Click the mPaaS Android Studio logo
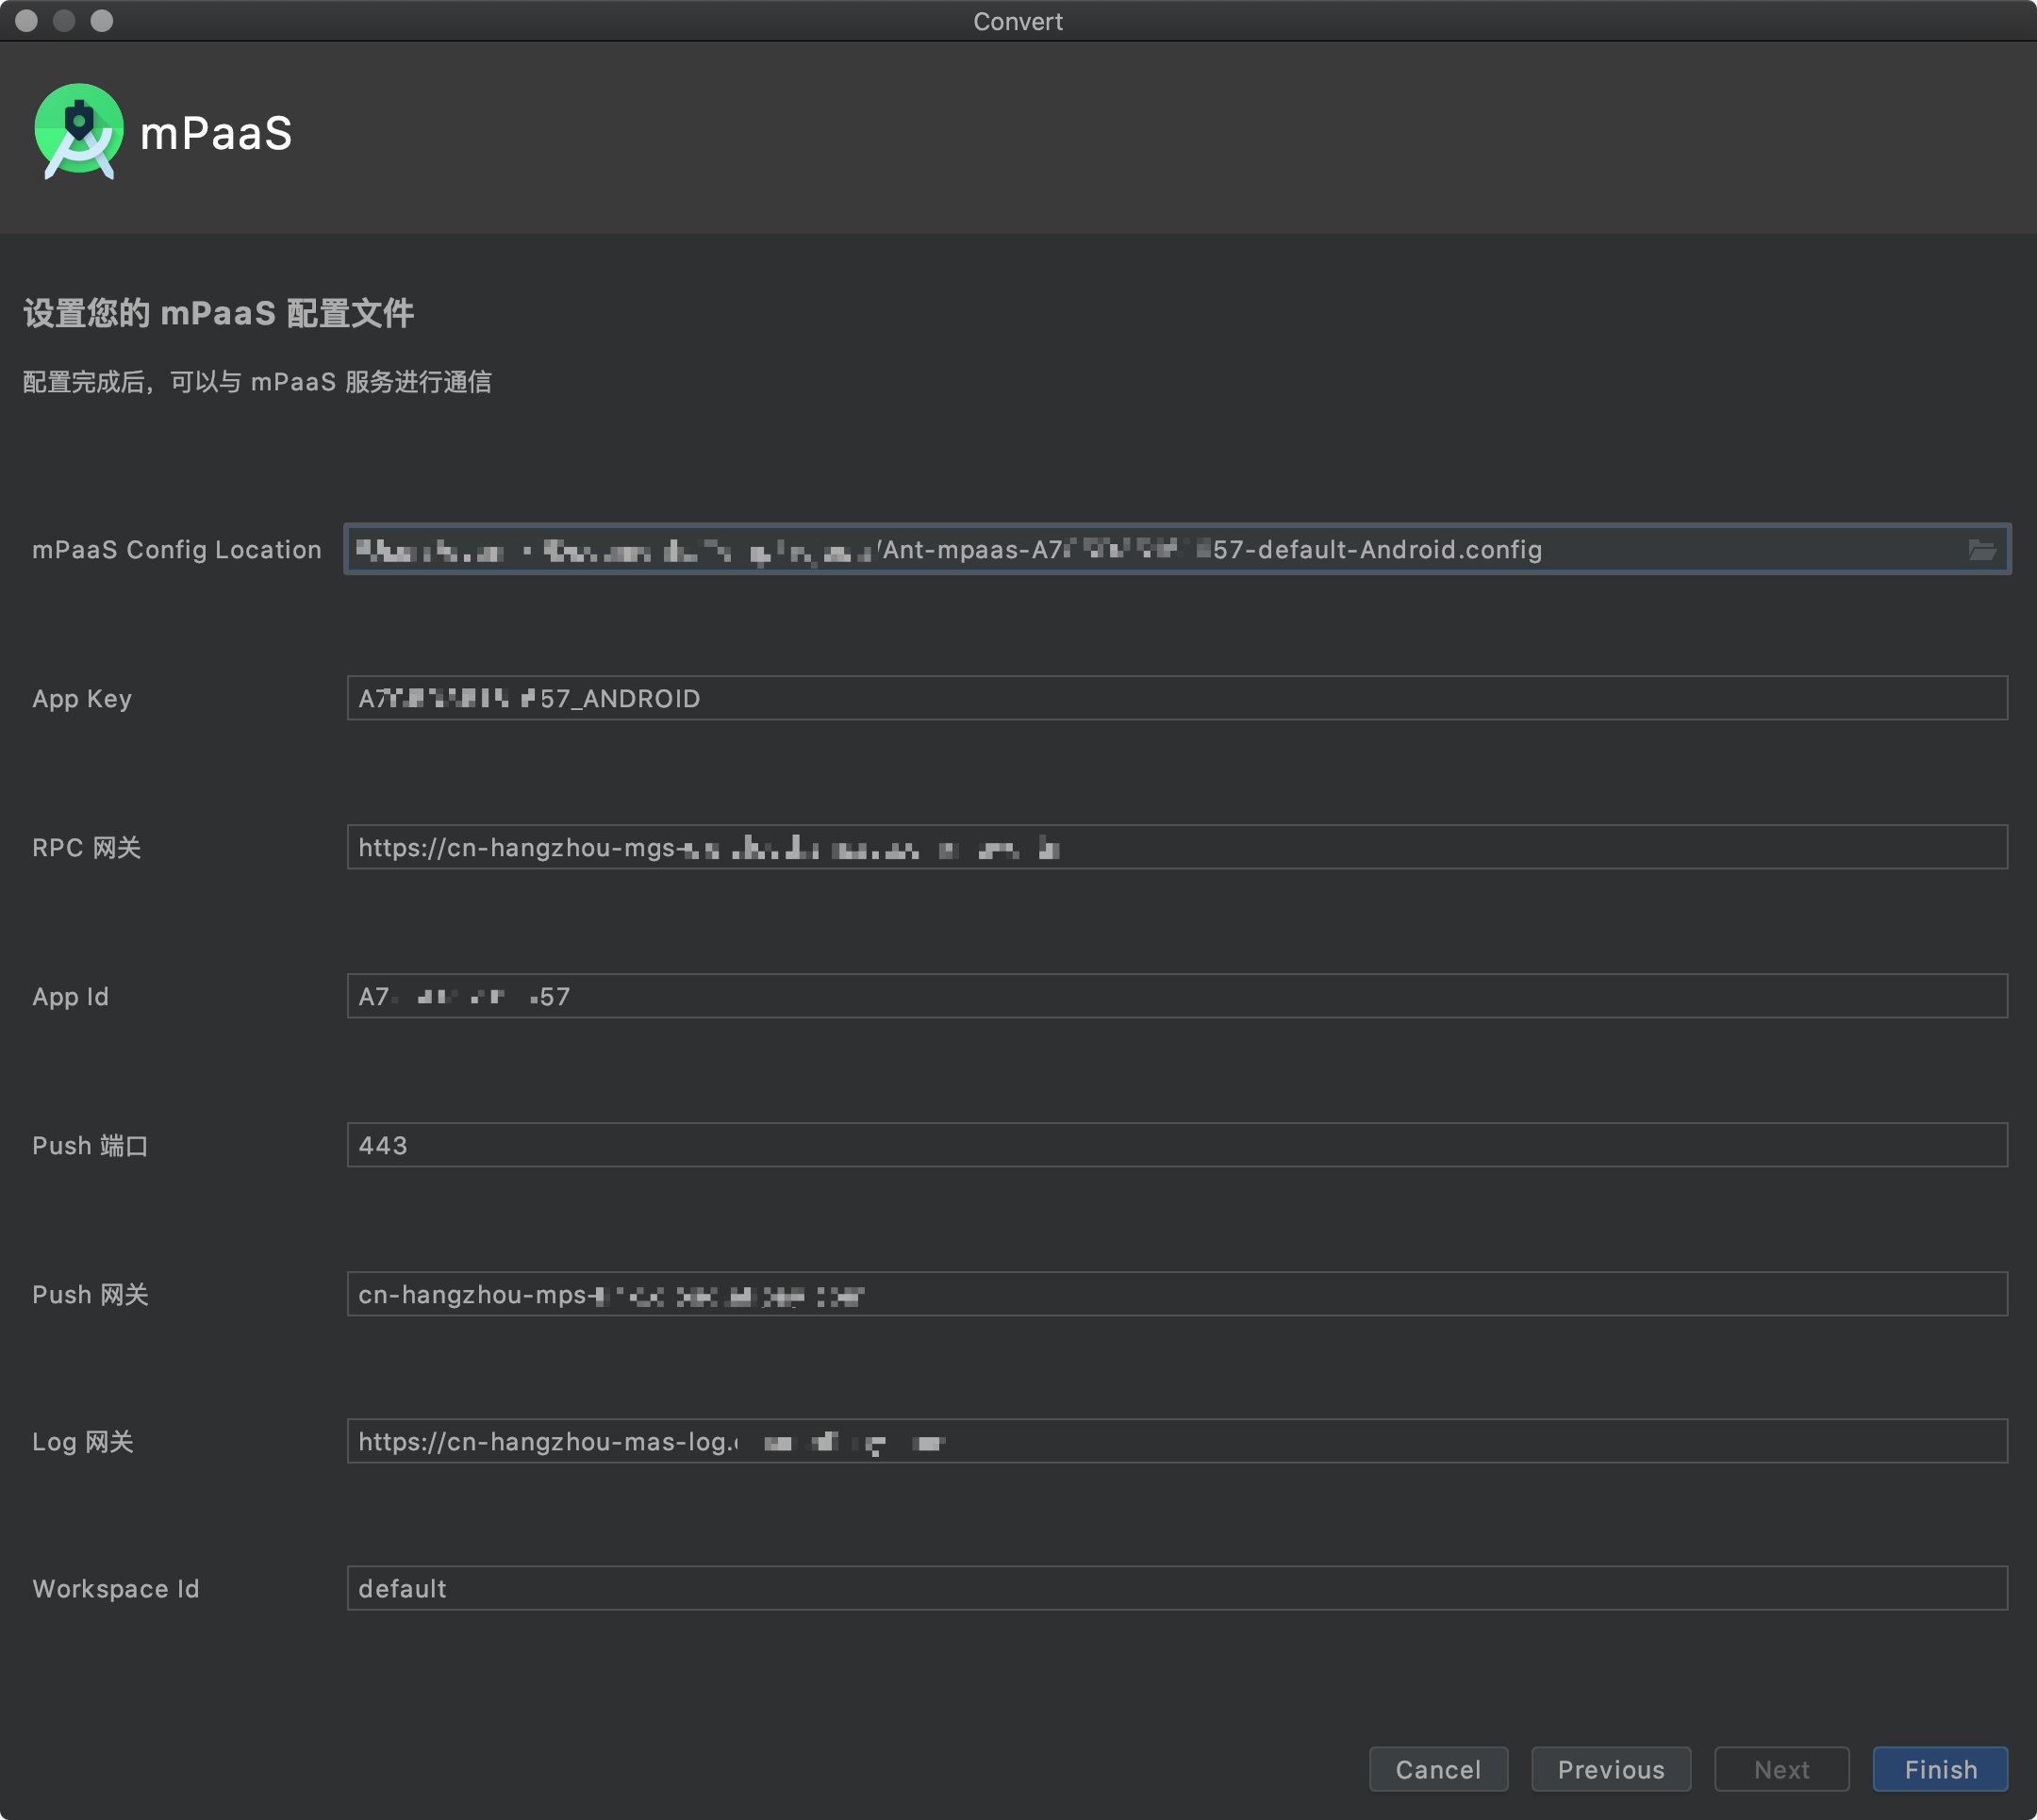The image size is (2037, 1820). pos(79,132)
